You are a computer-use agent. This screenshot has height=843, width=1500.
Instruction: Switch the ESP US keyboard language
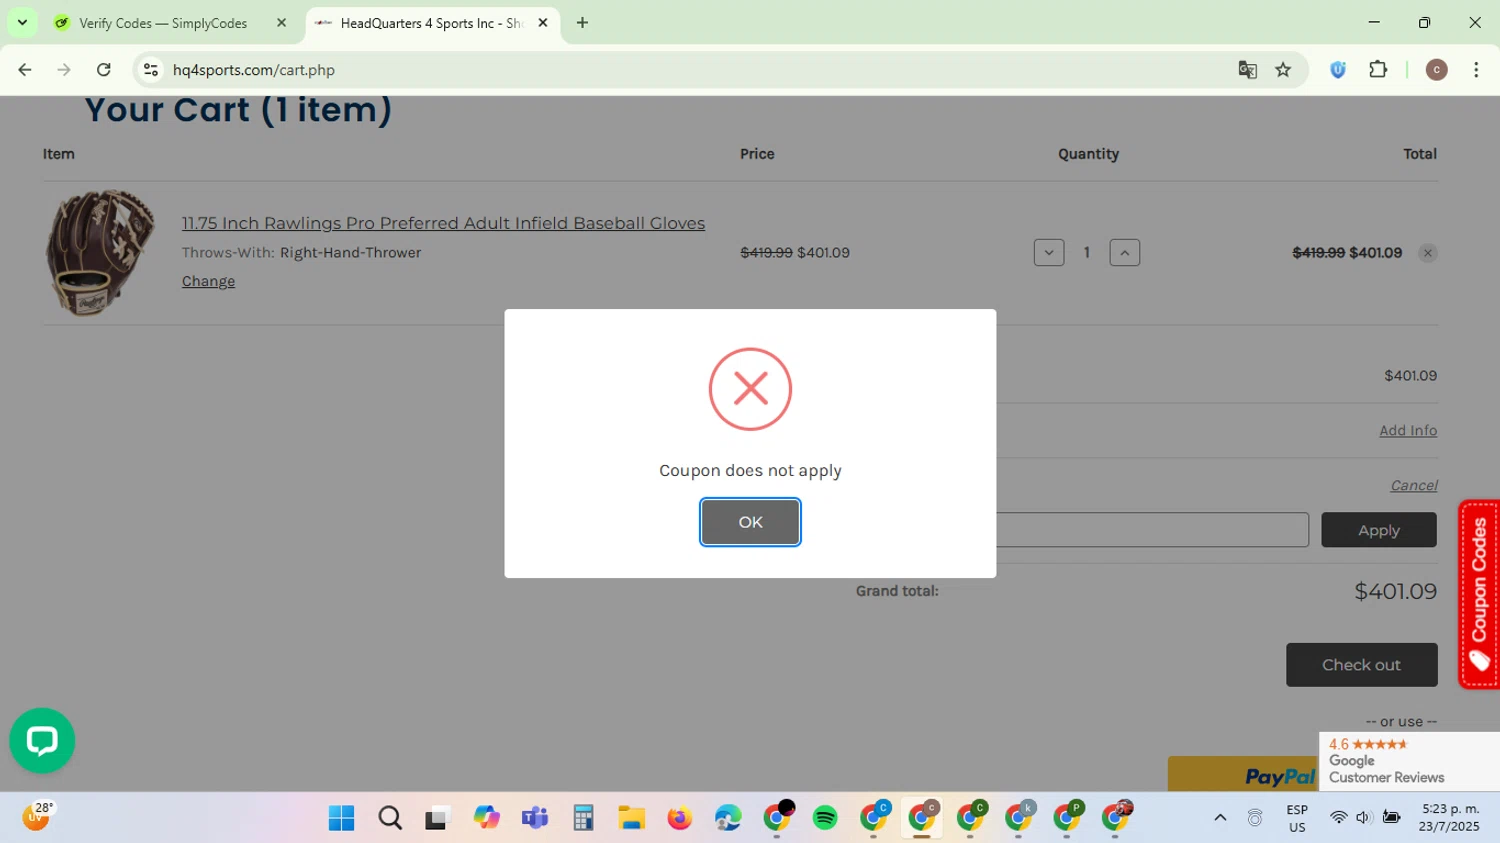point(1297,818)
